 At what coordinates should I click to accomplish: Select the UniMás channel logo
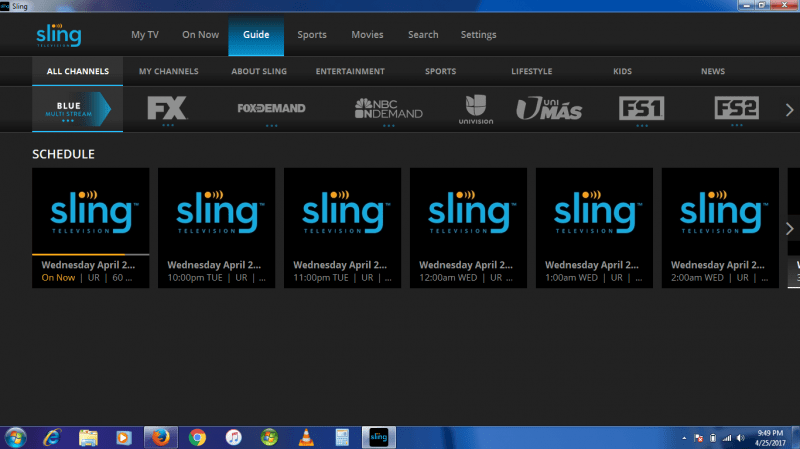click(x=549, y=108)
